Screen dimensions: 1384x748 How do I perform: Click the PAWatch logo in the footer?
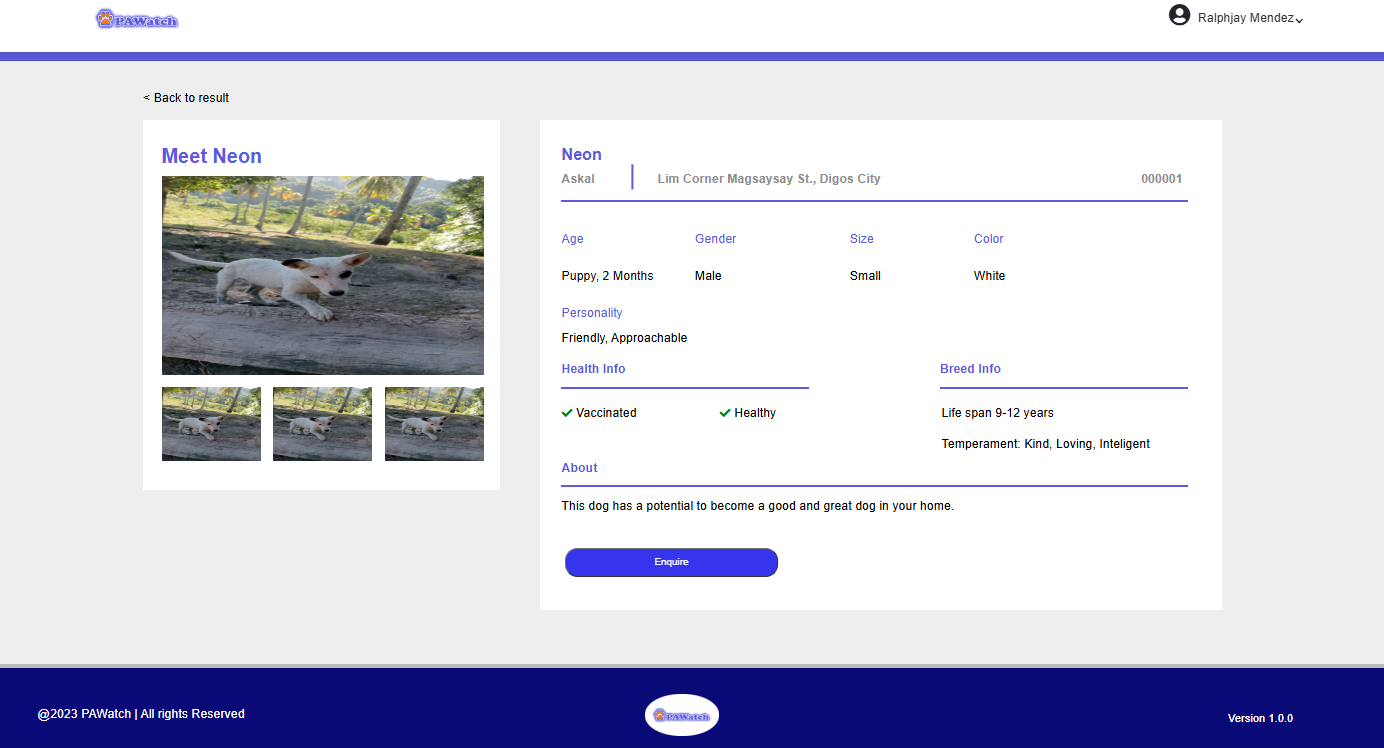point(682,715)
